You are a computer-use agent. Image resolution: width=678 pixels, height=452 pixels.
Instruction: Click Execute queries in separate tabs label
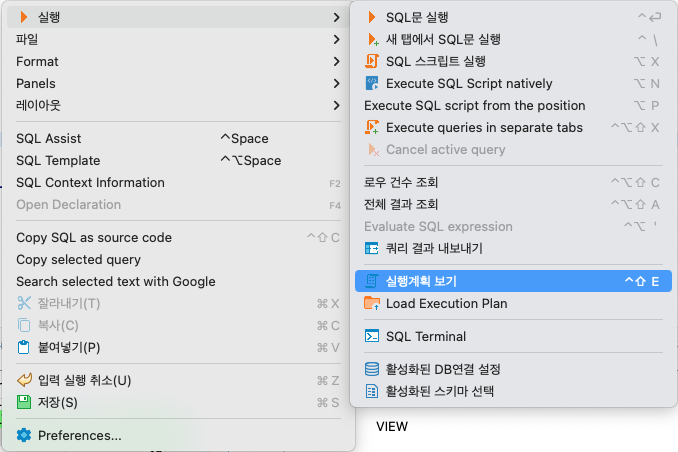coord(484,128)
